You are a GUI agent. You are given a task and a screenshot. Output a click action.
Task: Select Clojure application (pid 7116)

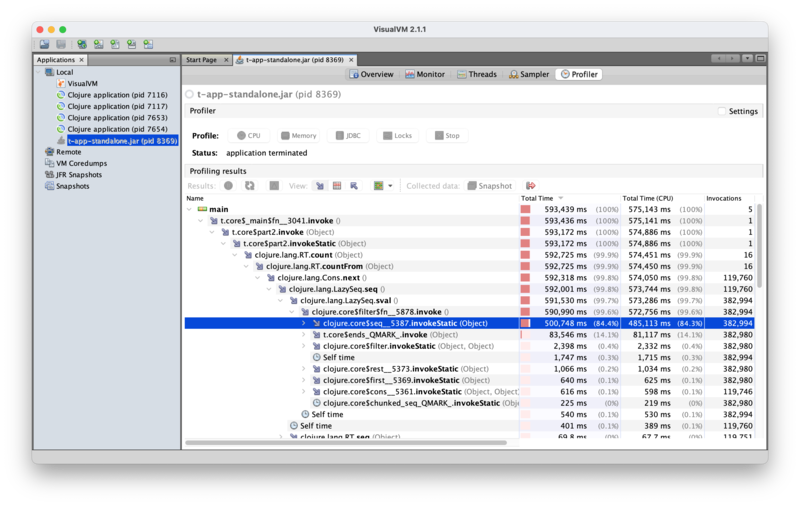pyautogui.click(x=117, y=95)
